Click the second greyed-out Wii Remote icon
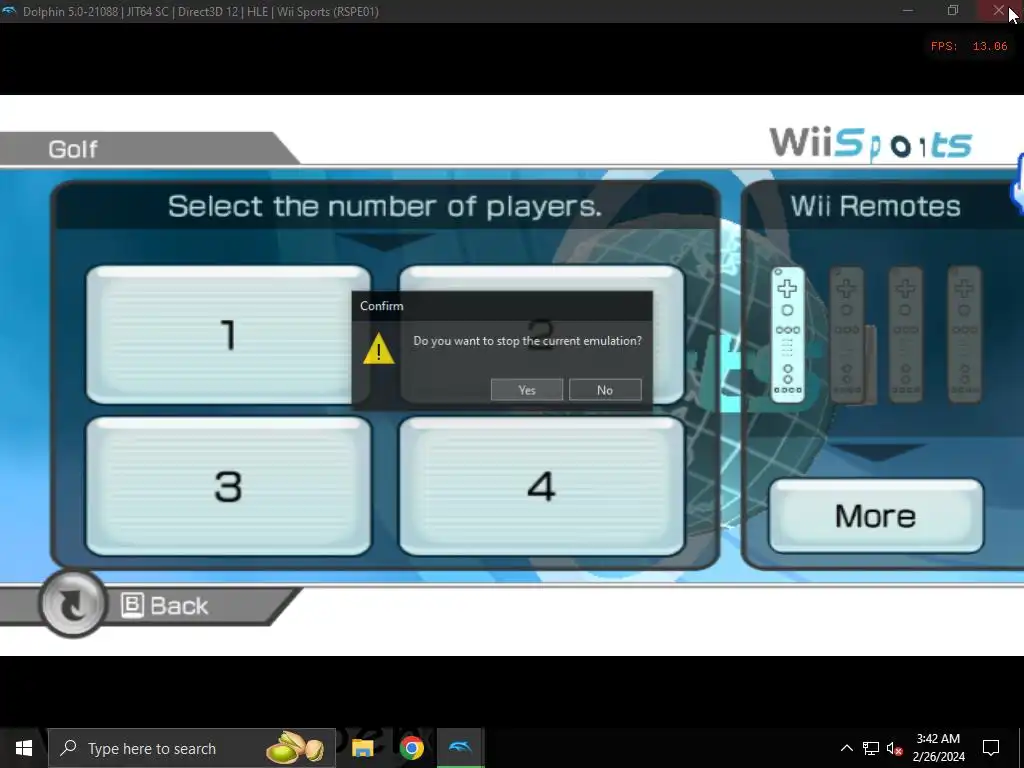Screen dimensions: 1024x768 [846, 334]
